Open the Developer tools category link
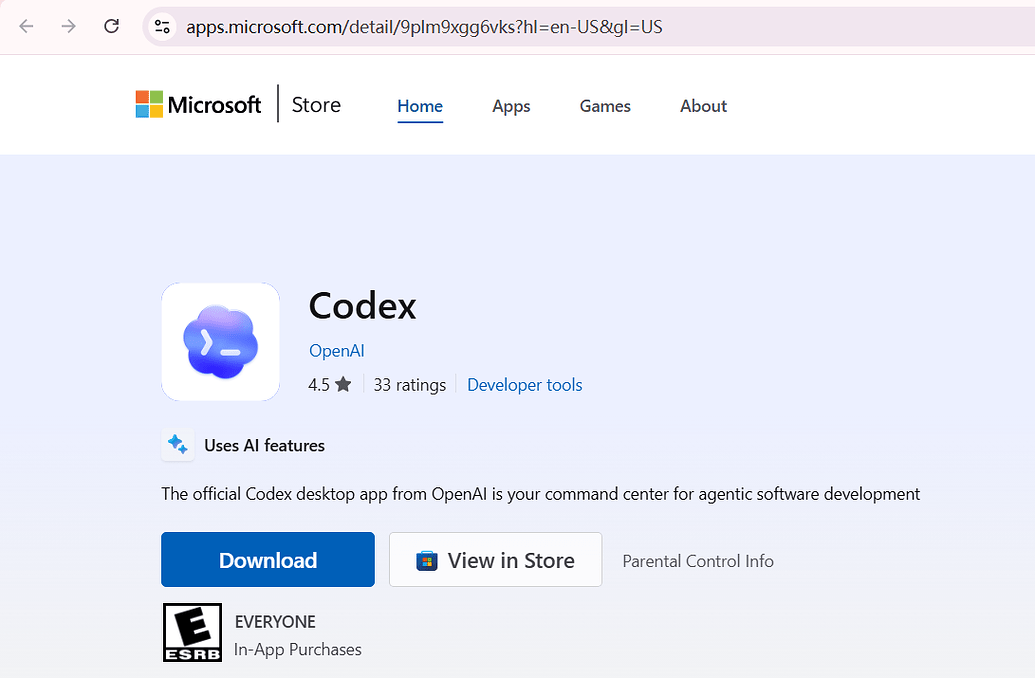 click(x=525, y=385)
